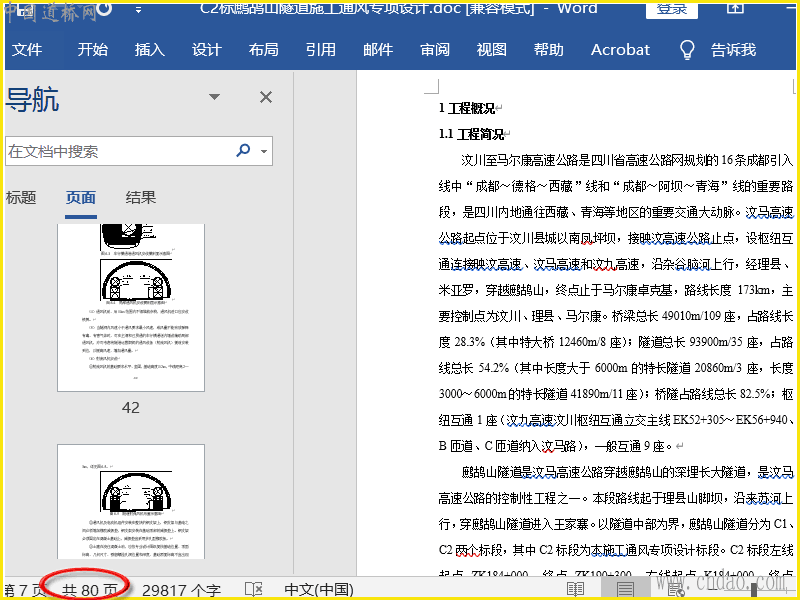
Task: Click the 登录 sign-in button
Action: [672, 9]
